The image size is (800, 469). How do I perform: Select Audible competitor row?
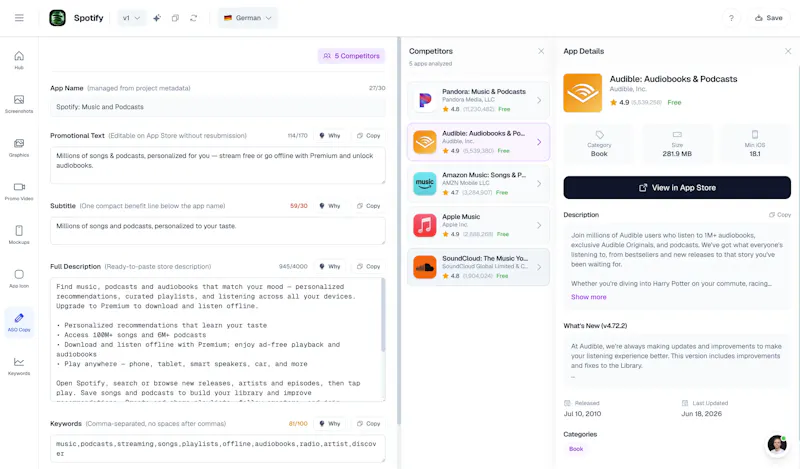pos(478,142)
